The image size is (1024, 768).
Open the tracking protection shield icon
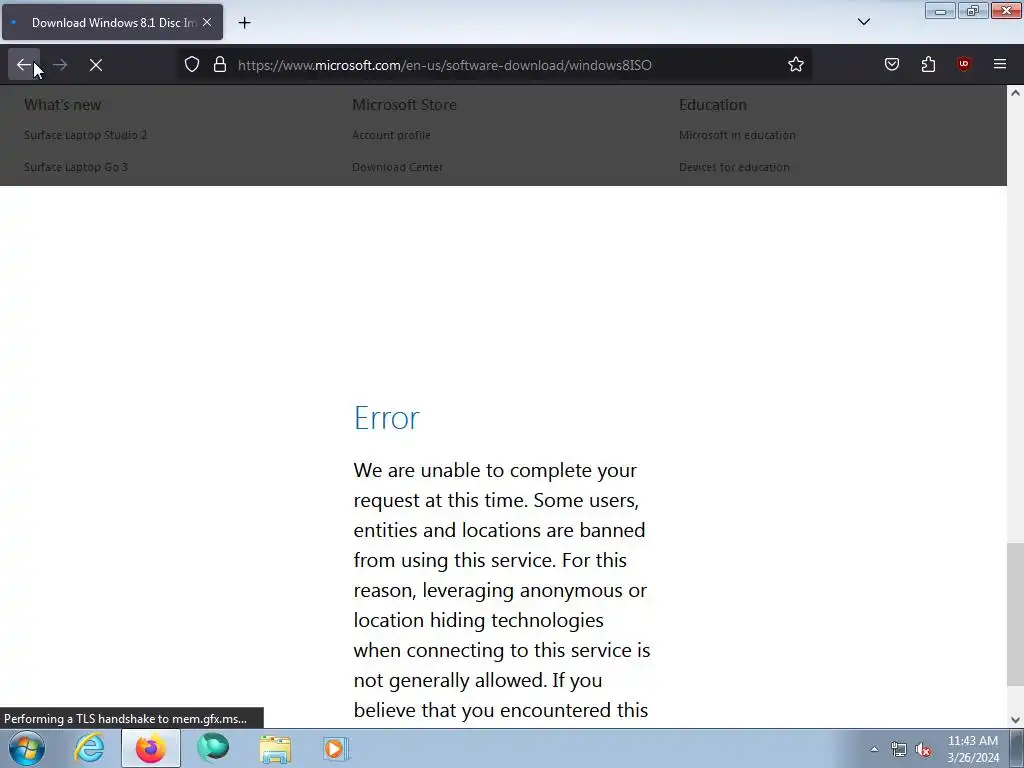[x=191, y=65]
